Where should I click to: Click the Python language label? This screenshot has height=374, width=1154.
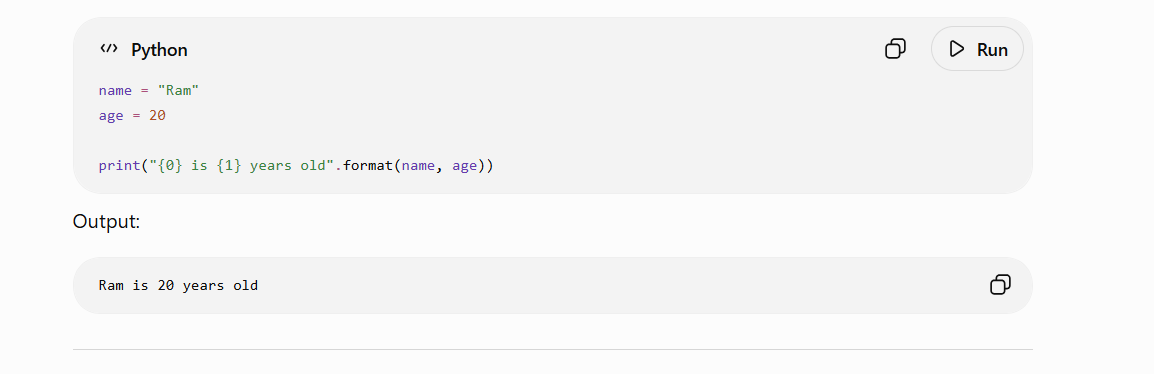coord(159,50)
